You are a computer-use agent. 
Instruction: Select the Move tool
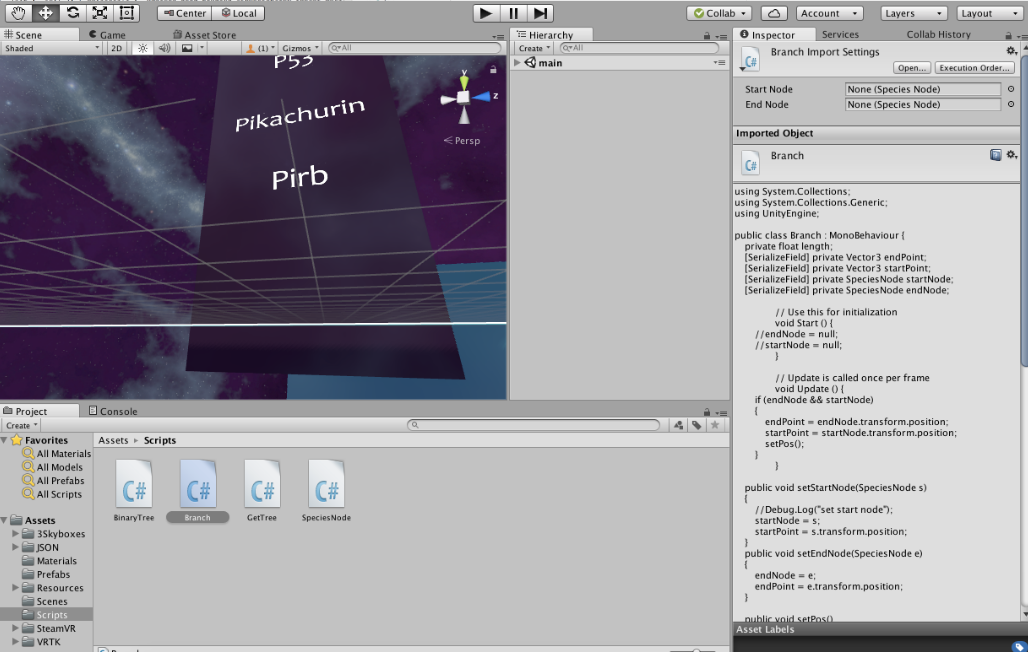[x=45, y=12]
